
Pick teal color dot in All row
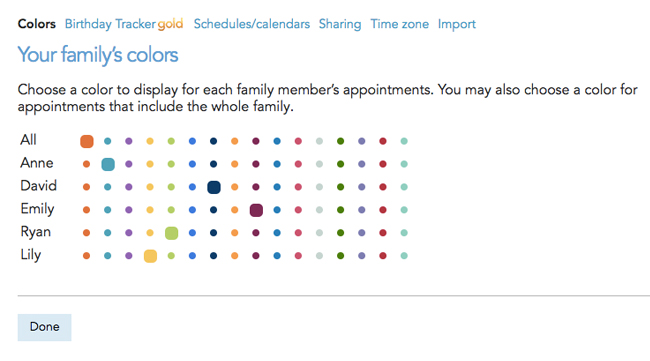(107, 141)
